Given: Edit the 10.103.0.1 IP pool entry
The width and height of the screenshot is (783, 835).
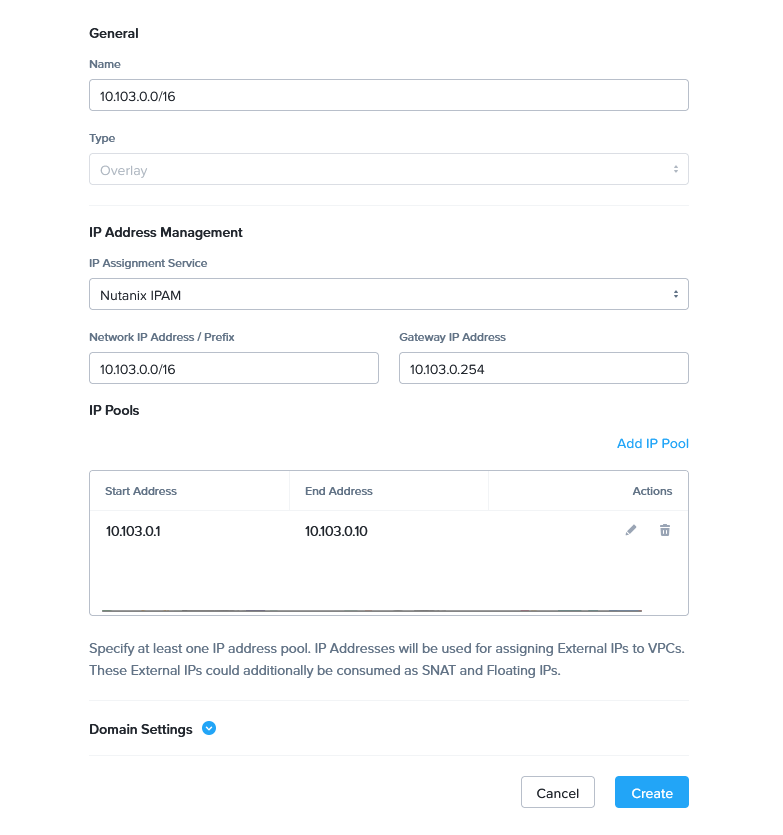Looking at the screenshot, I should click(630, 530).
